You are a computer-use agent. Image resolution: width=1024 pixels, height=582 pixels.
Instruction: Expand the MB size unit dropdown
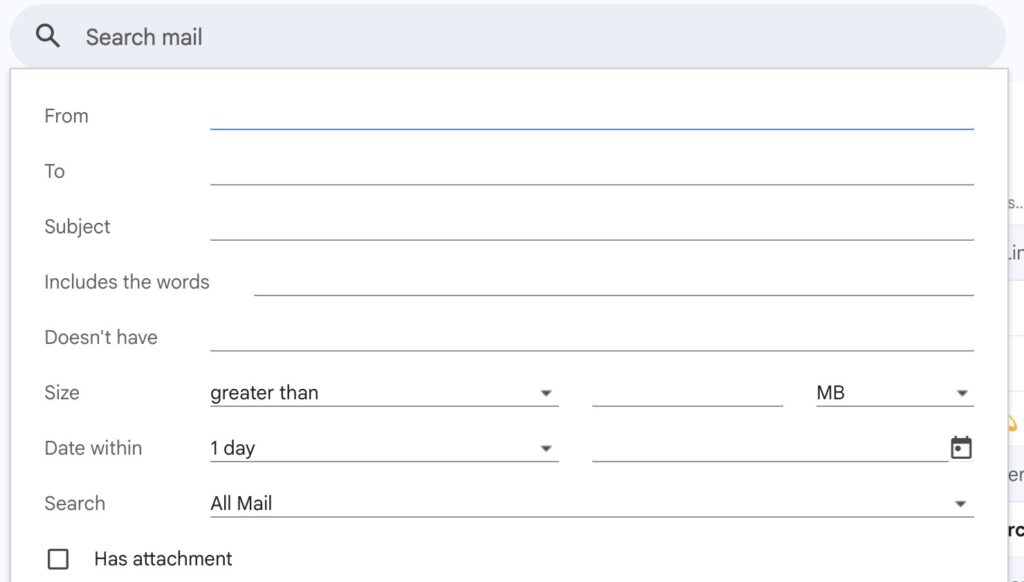(893, 393)
